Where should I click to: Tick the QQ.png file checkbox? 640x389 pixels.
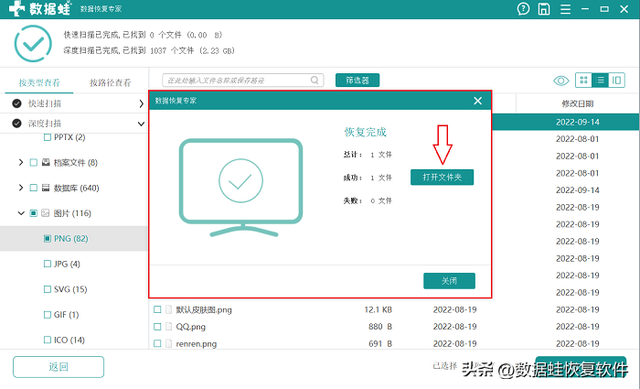pyautogui.click(x=157, y=327)
